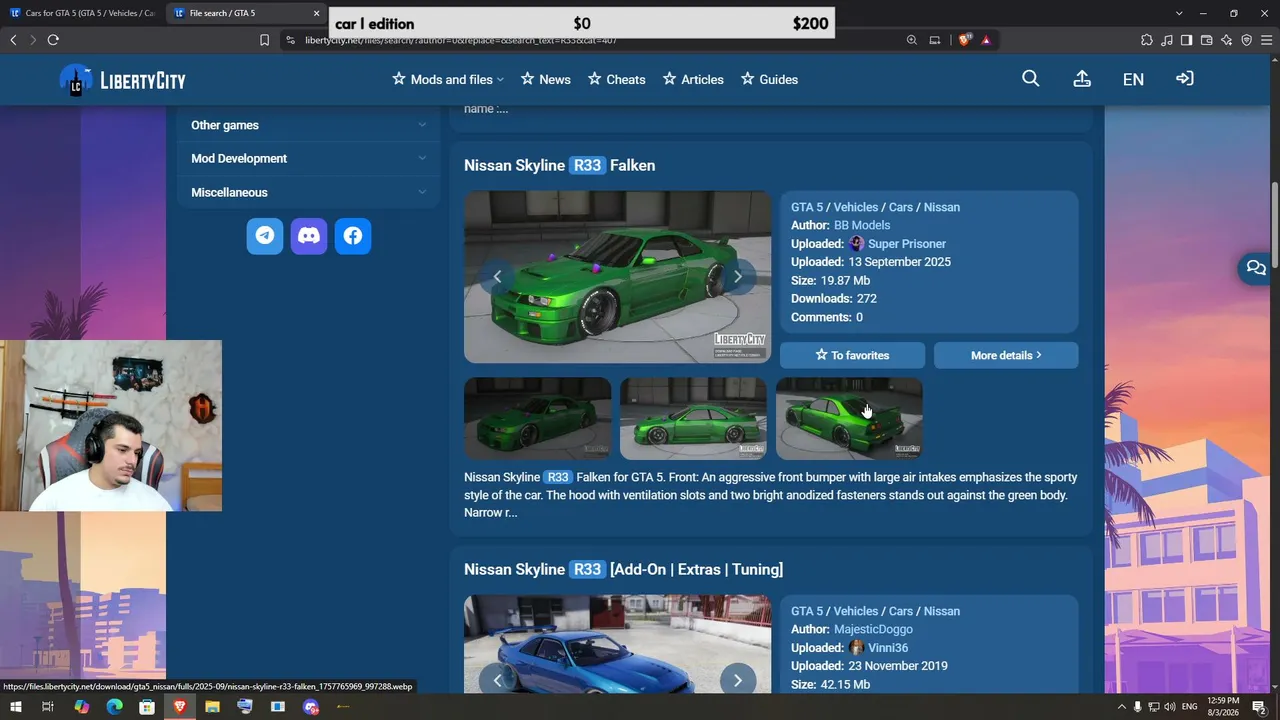Viewport: 1280px width, 720px height.
Task: Open the browser tab search dropdown
Action: (1179, 13)
